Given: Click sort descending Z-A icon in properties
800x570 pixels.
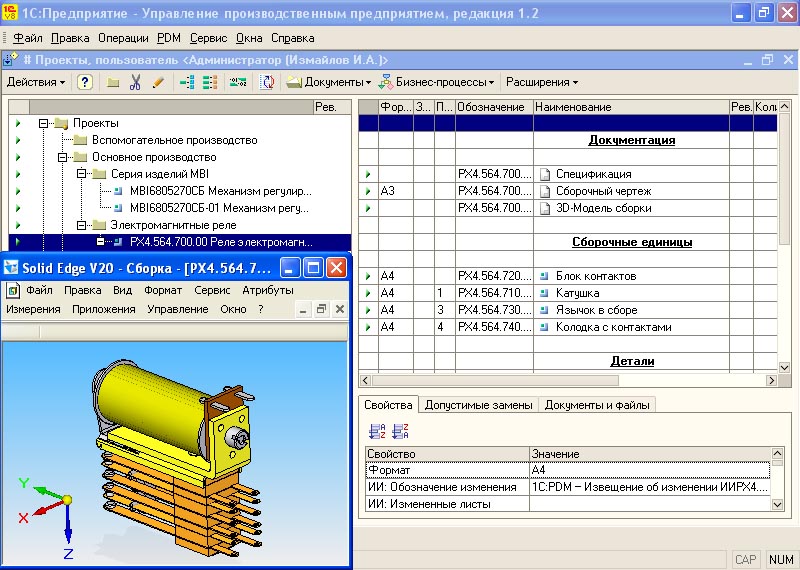Looking at the screenshot, I should [x=400, y=431].
